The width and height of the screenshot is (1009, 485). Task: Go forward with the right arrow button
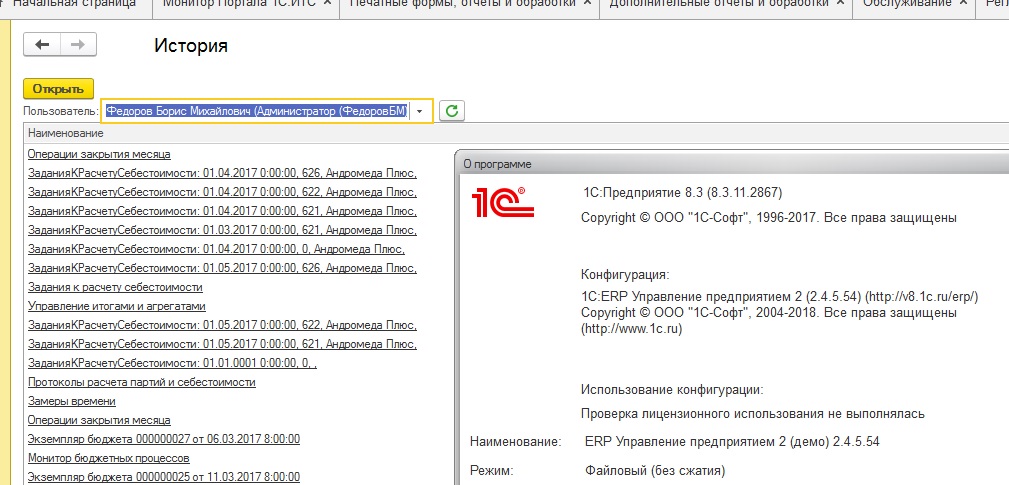pos(79,44)
